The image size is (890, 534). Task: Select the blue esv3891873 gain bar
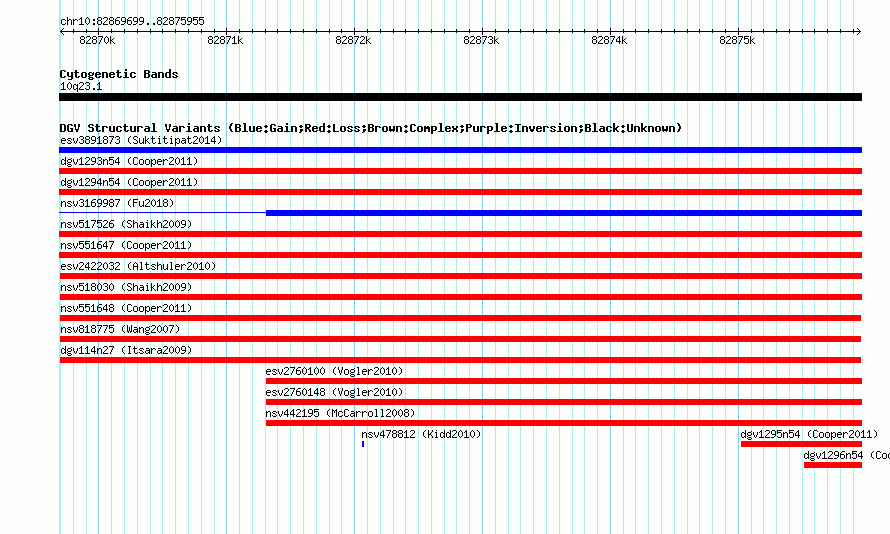(x=460, y=150)
